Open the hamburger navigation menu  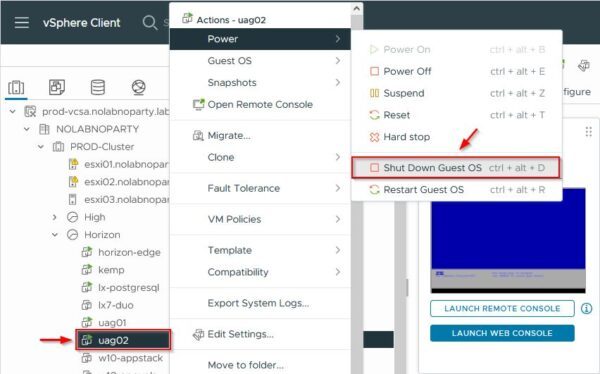21,23
